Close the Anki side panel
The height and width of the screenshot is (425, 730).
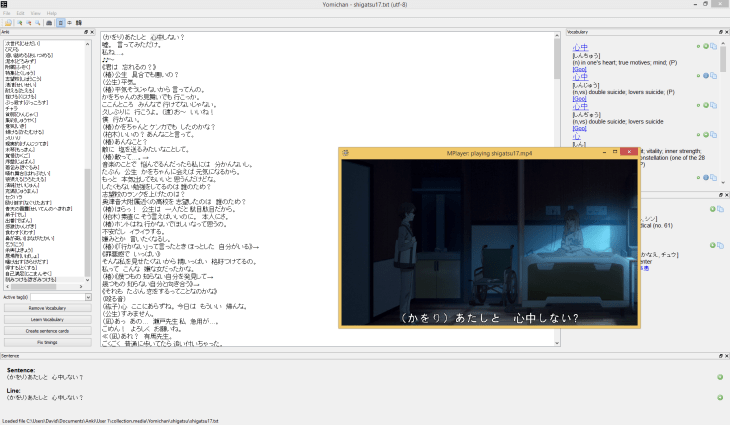click(x=92, y=33)
